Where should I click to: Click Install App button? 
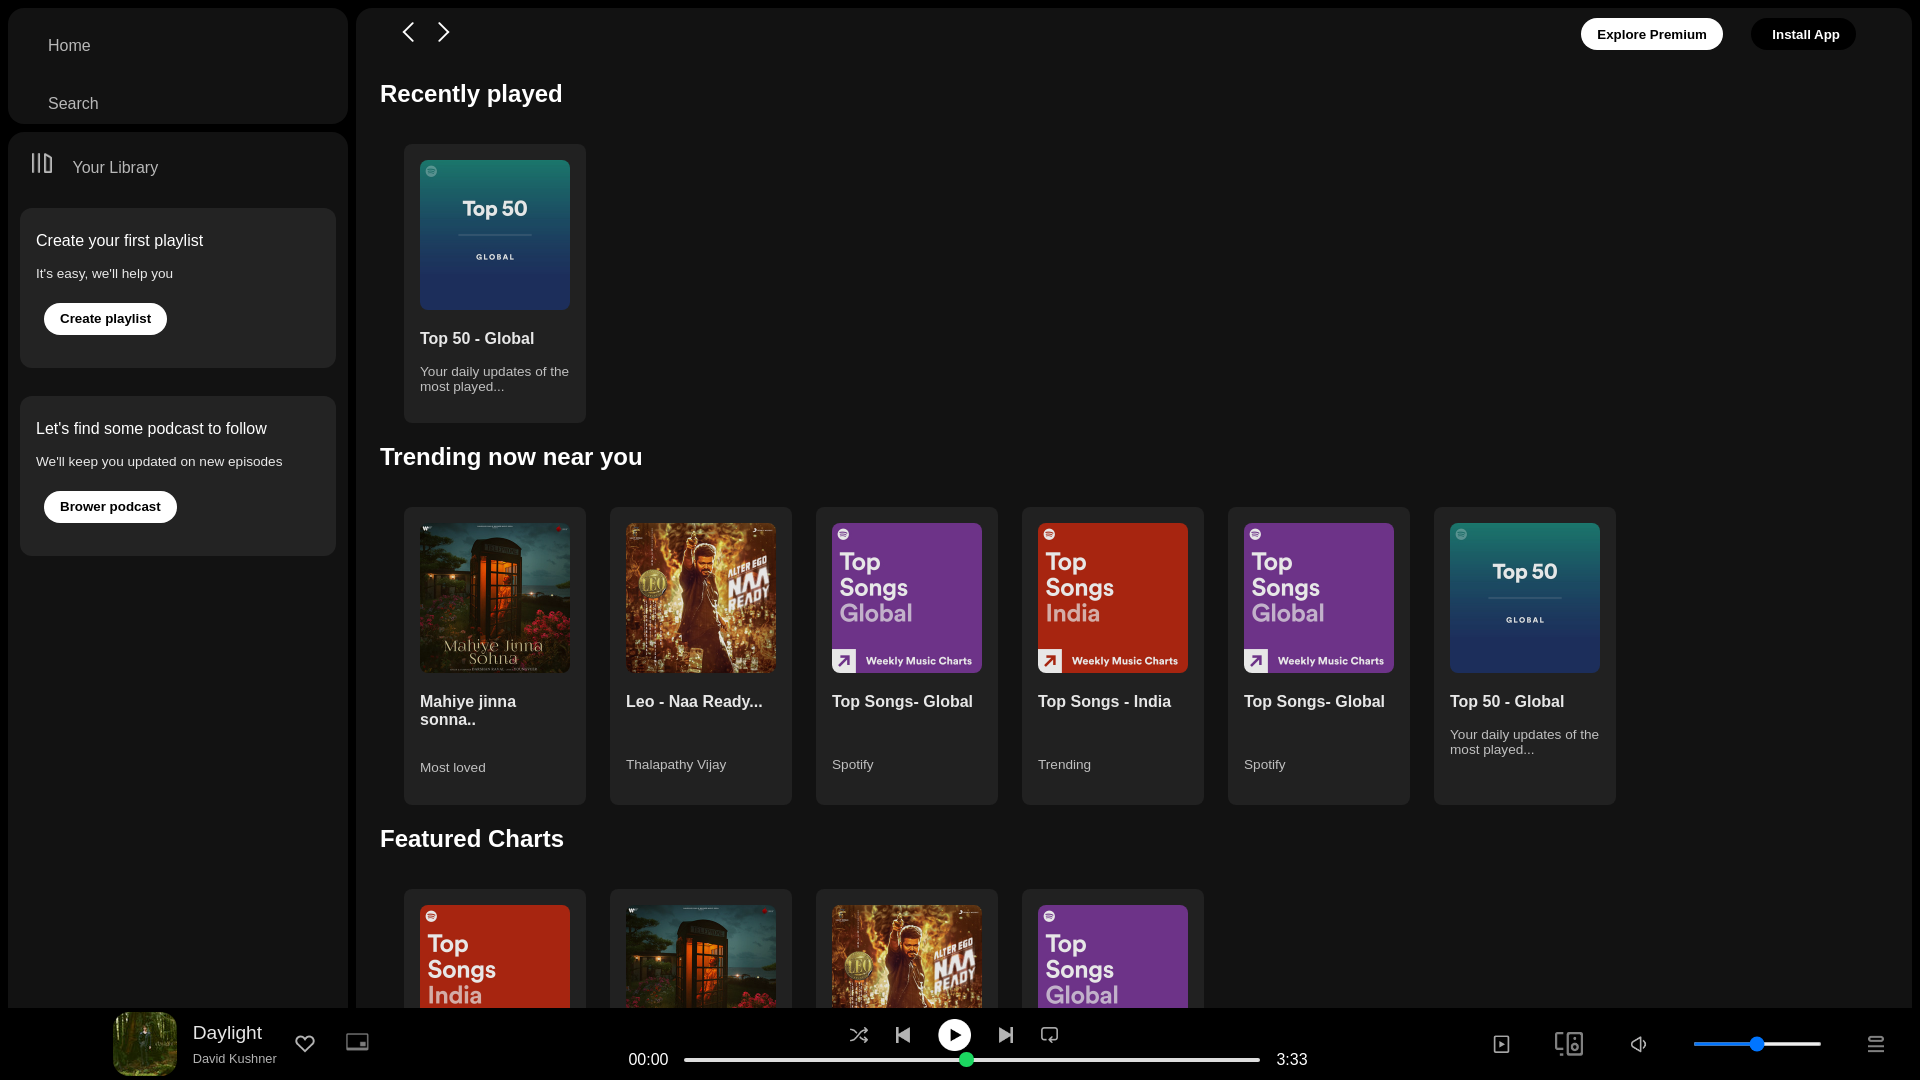point(1803,34)
